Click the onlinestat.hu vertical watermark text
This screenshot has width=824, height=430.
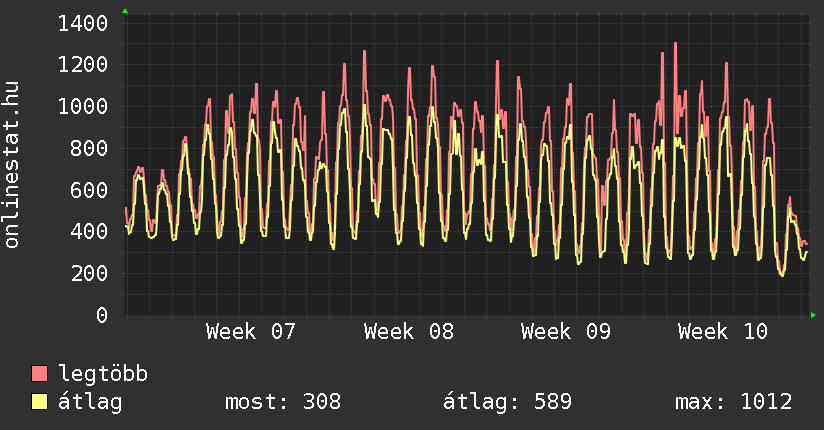(x=12, y=165)
